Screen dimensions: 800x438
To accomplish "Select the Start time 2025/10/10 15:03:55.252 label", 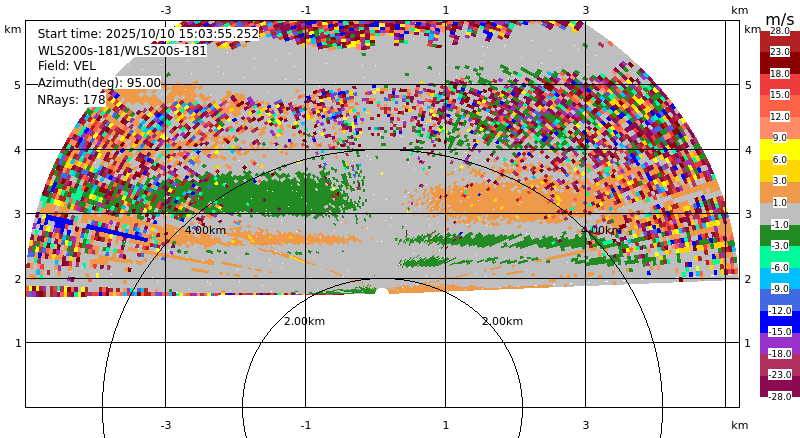I will [x=148, y=34].
